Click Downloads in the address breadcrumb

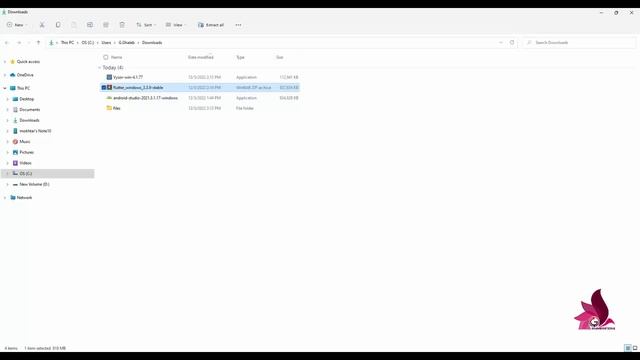pos(152,42)
